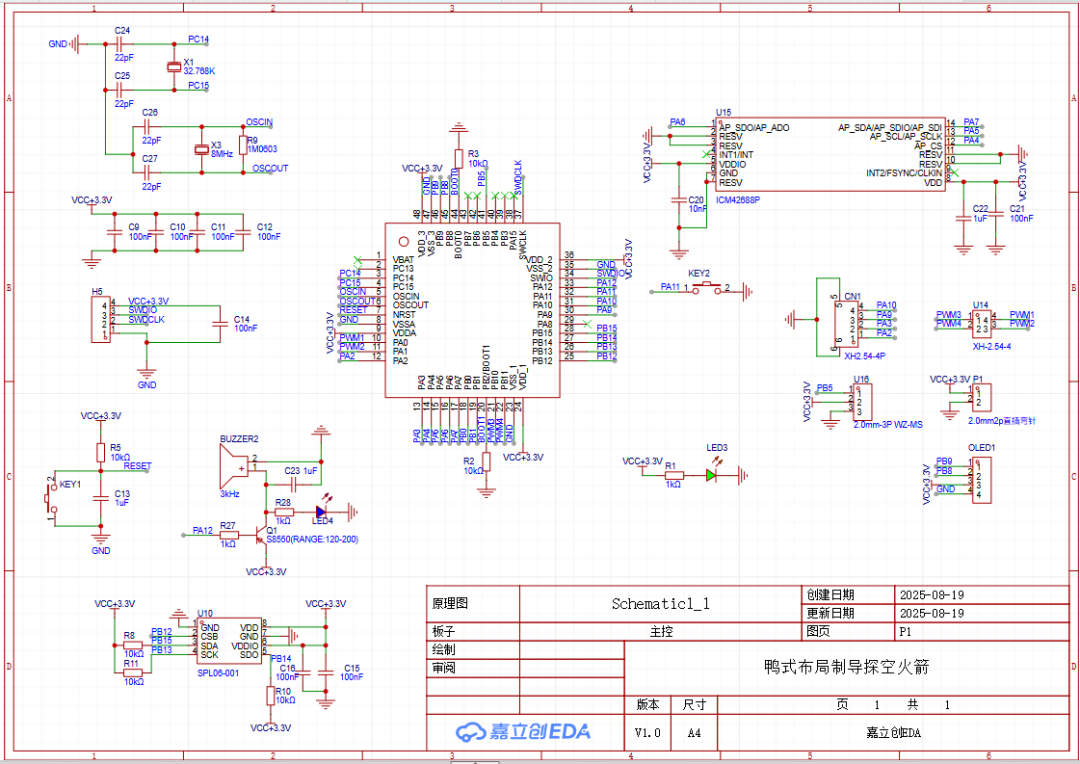The width and height of the screenshot is (1080, 764).
Task: Select the KEY1 push button symbol
Action: click(x=51, y=500)
